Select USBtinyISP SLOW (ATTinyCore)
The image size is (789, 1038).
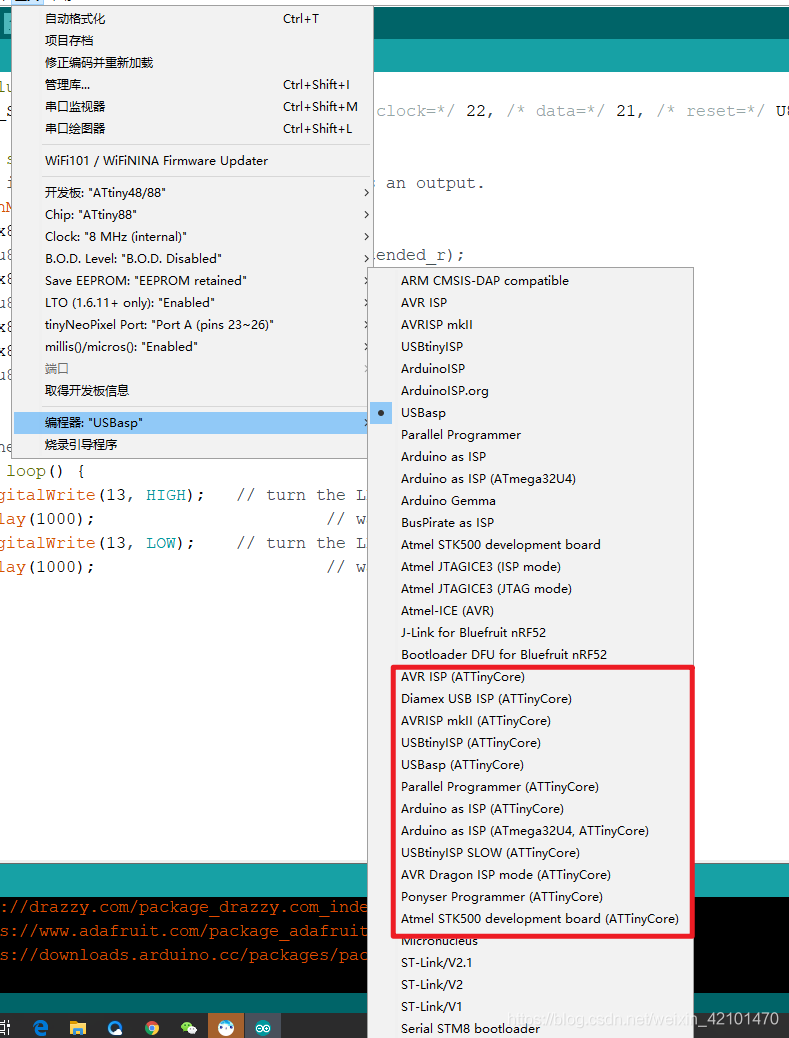pos(532,853)
